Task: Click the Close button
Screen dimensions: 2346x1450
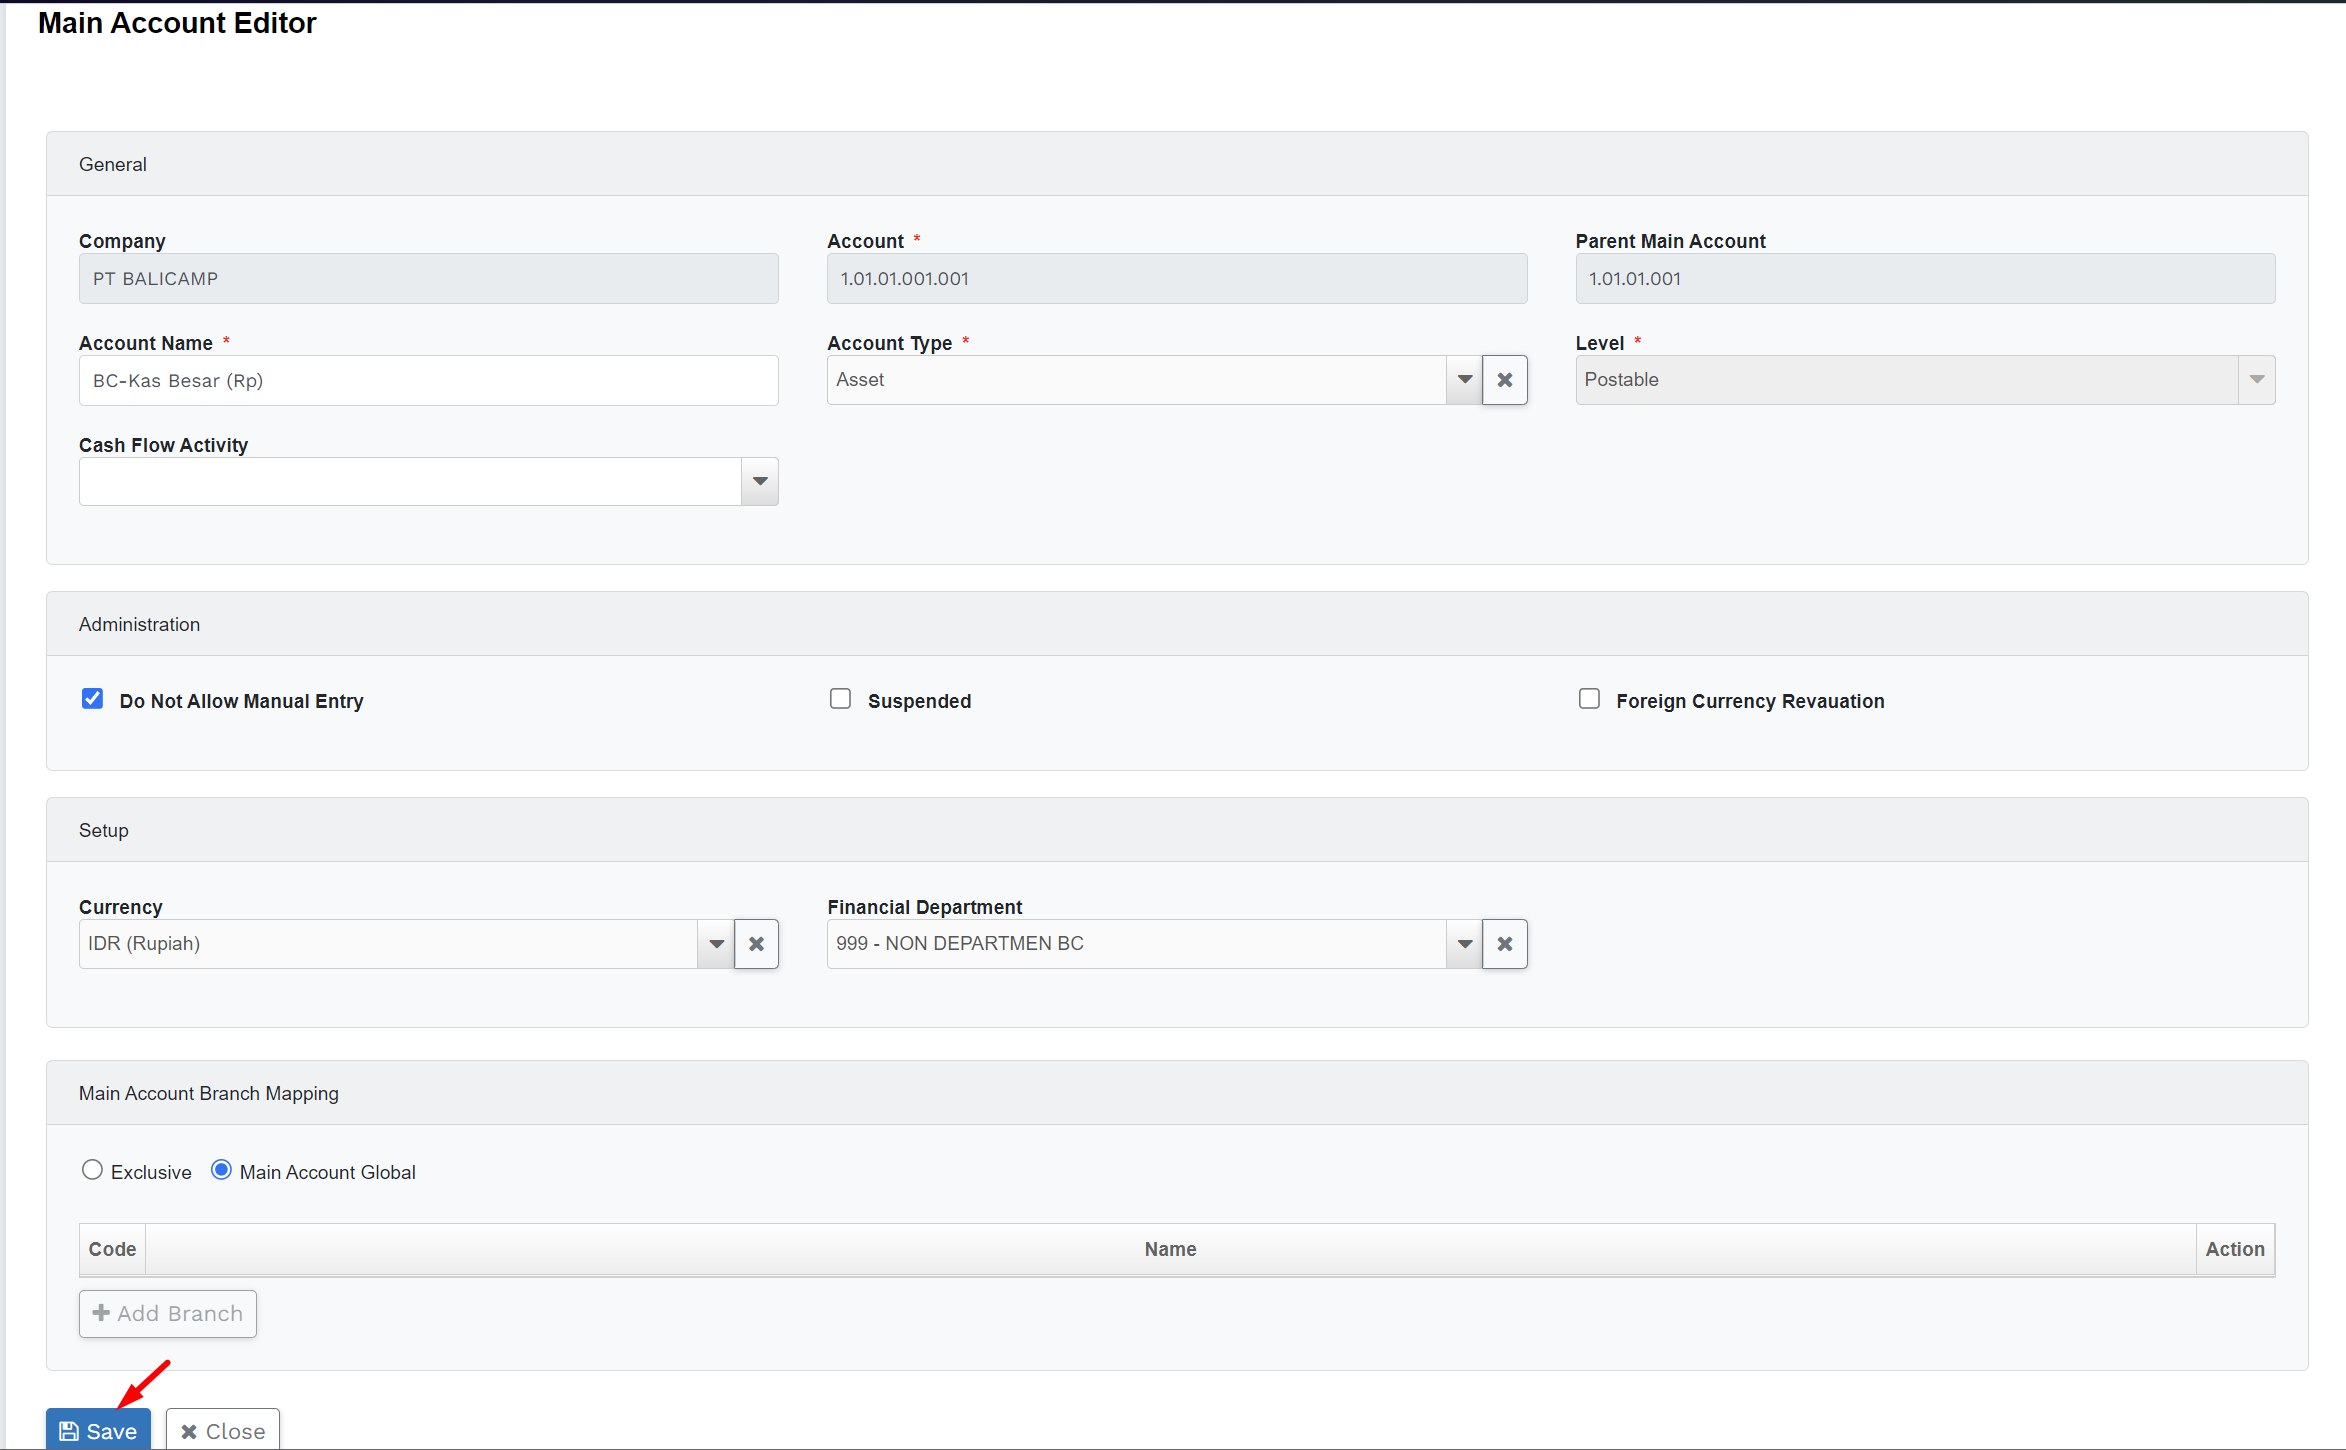Action: point(223,1430)
